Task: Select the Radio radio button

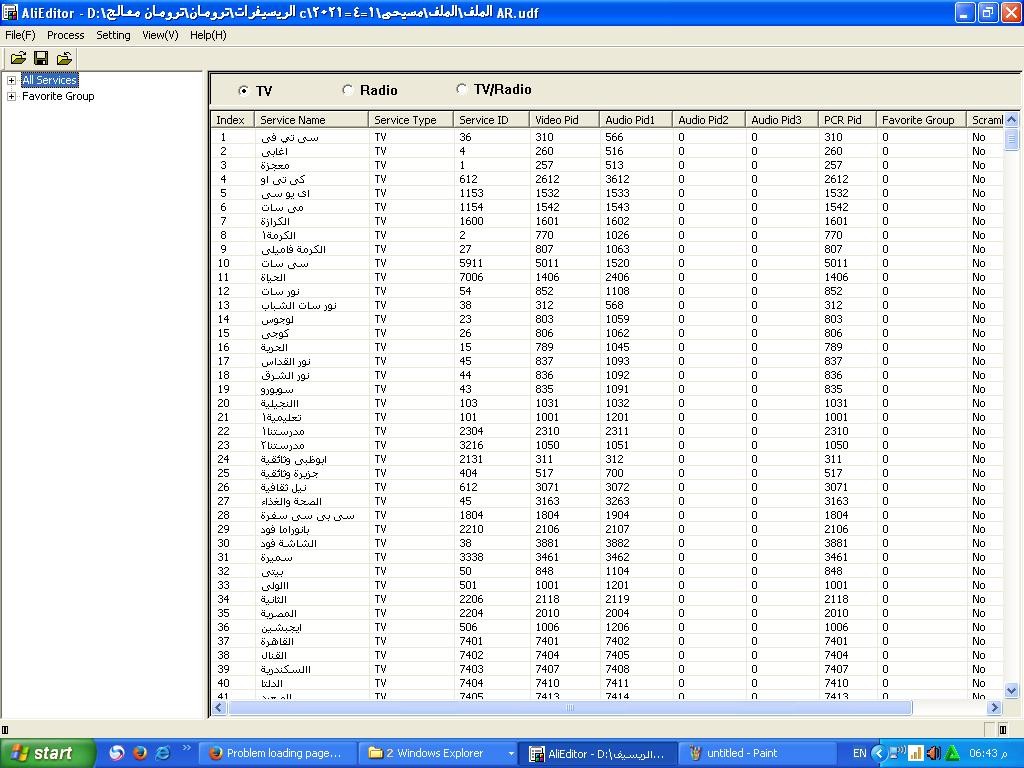Action: pyautogui.click(x=348, y=90)
